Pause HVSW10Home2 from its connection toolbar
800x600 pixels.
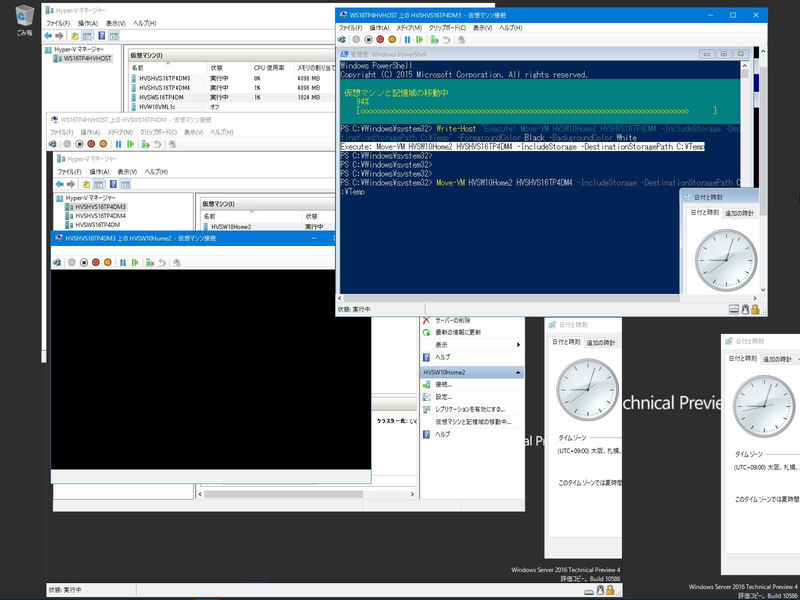point(123,262)
